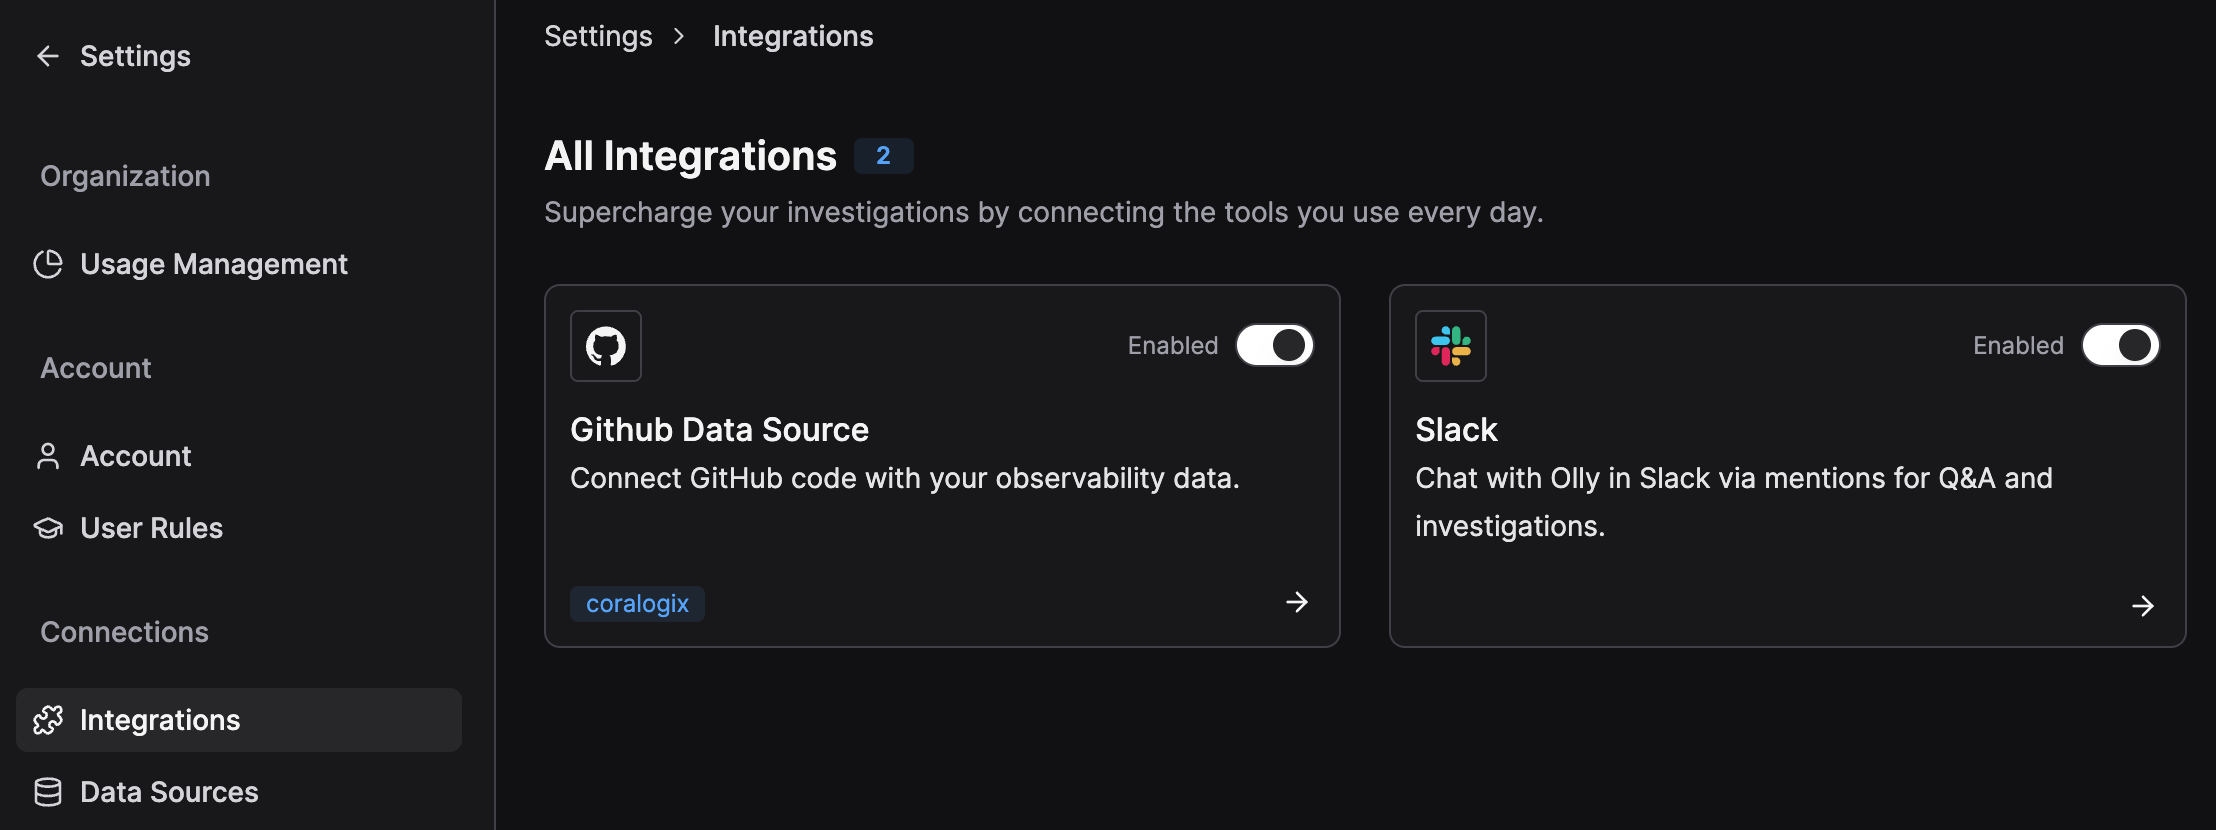Click the back arrow next to Settings

(x=48, y=56)
